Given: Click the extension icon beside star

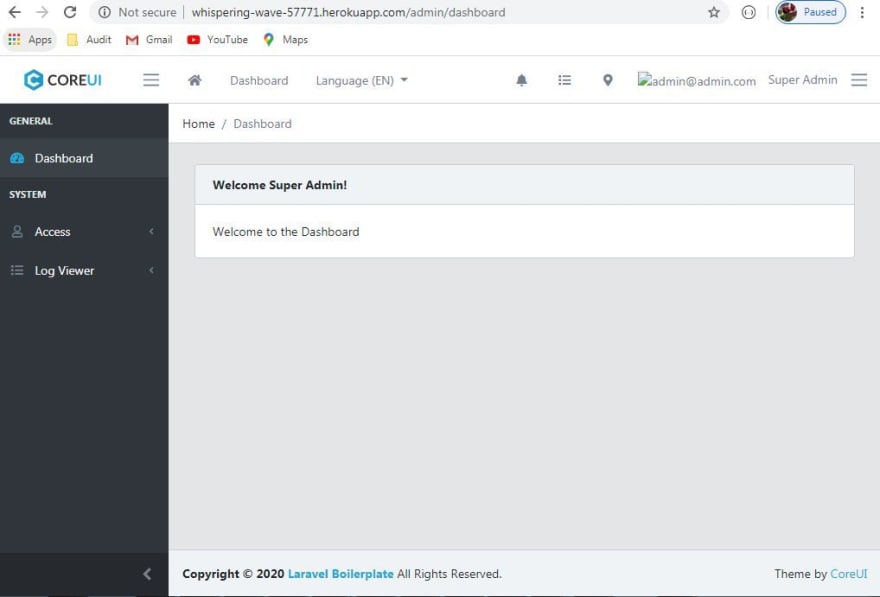Looking at the screenshot, I should click(x=748, y=12).
